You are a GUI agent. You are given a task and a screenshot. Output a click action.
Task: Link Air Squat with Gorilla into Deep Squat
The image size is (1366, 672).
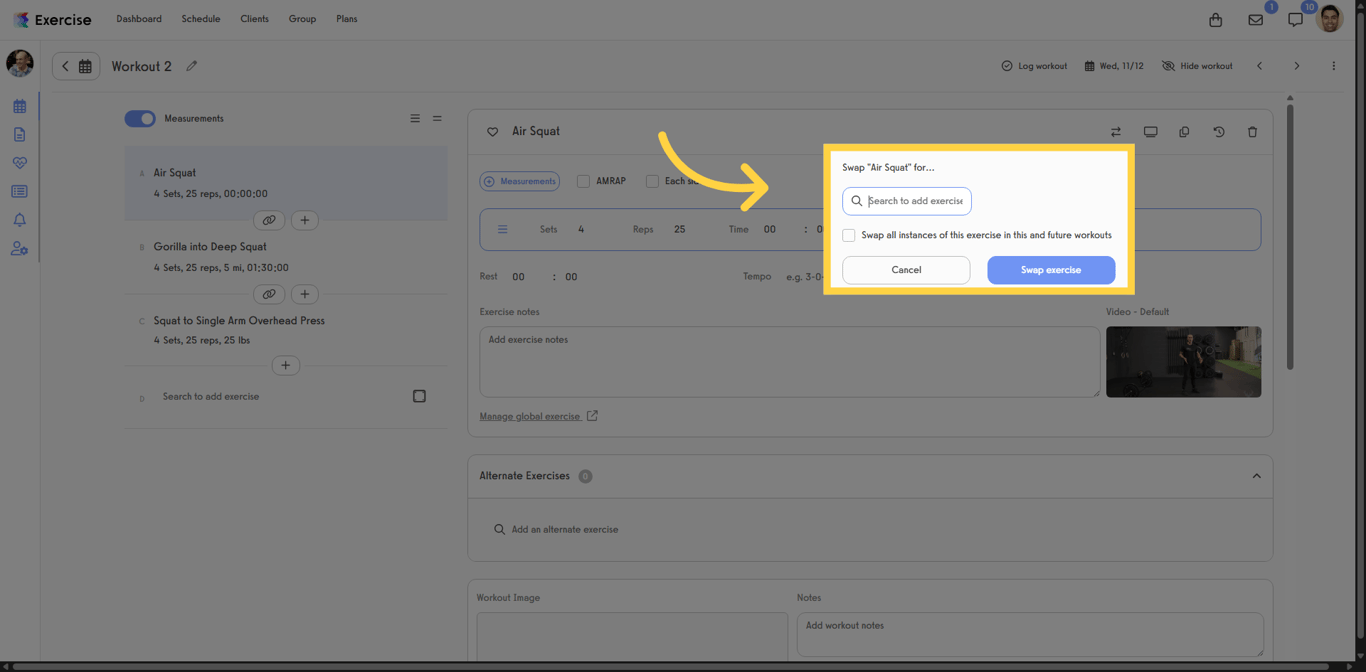(x=269, y=220)
